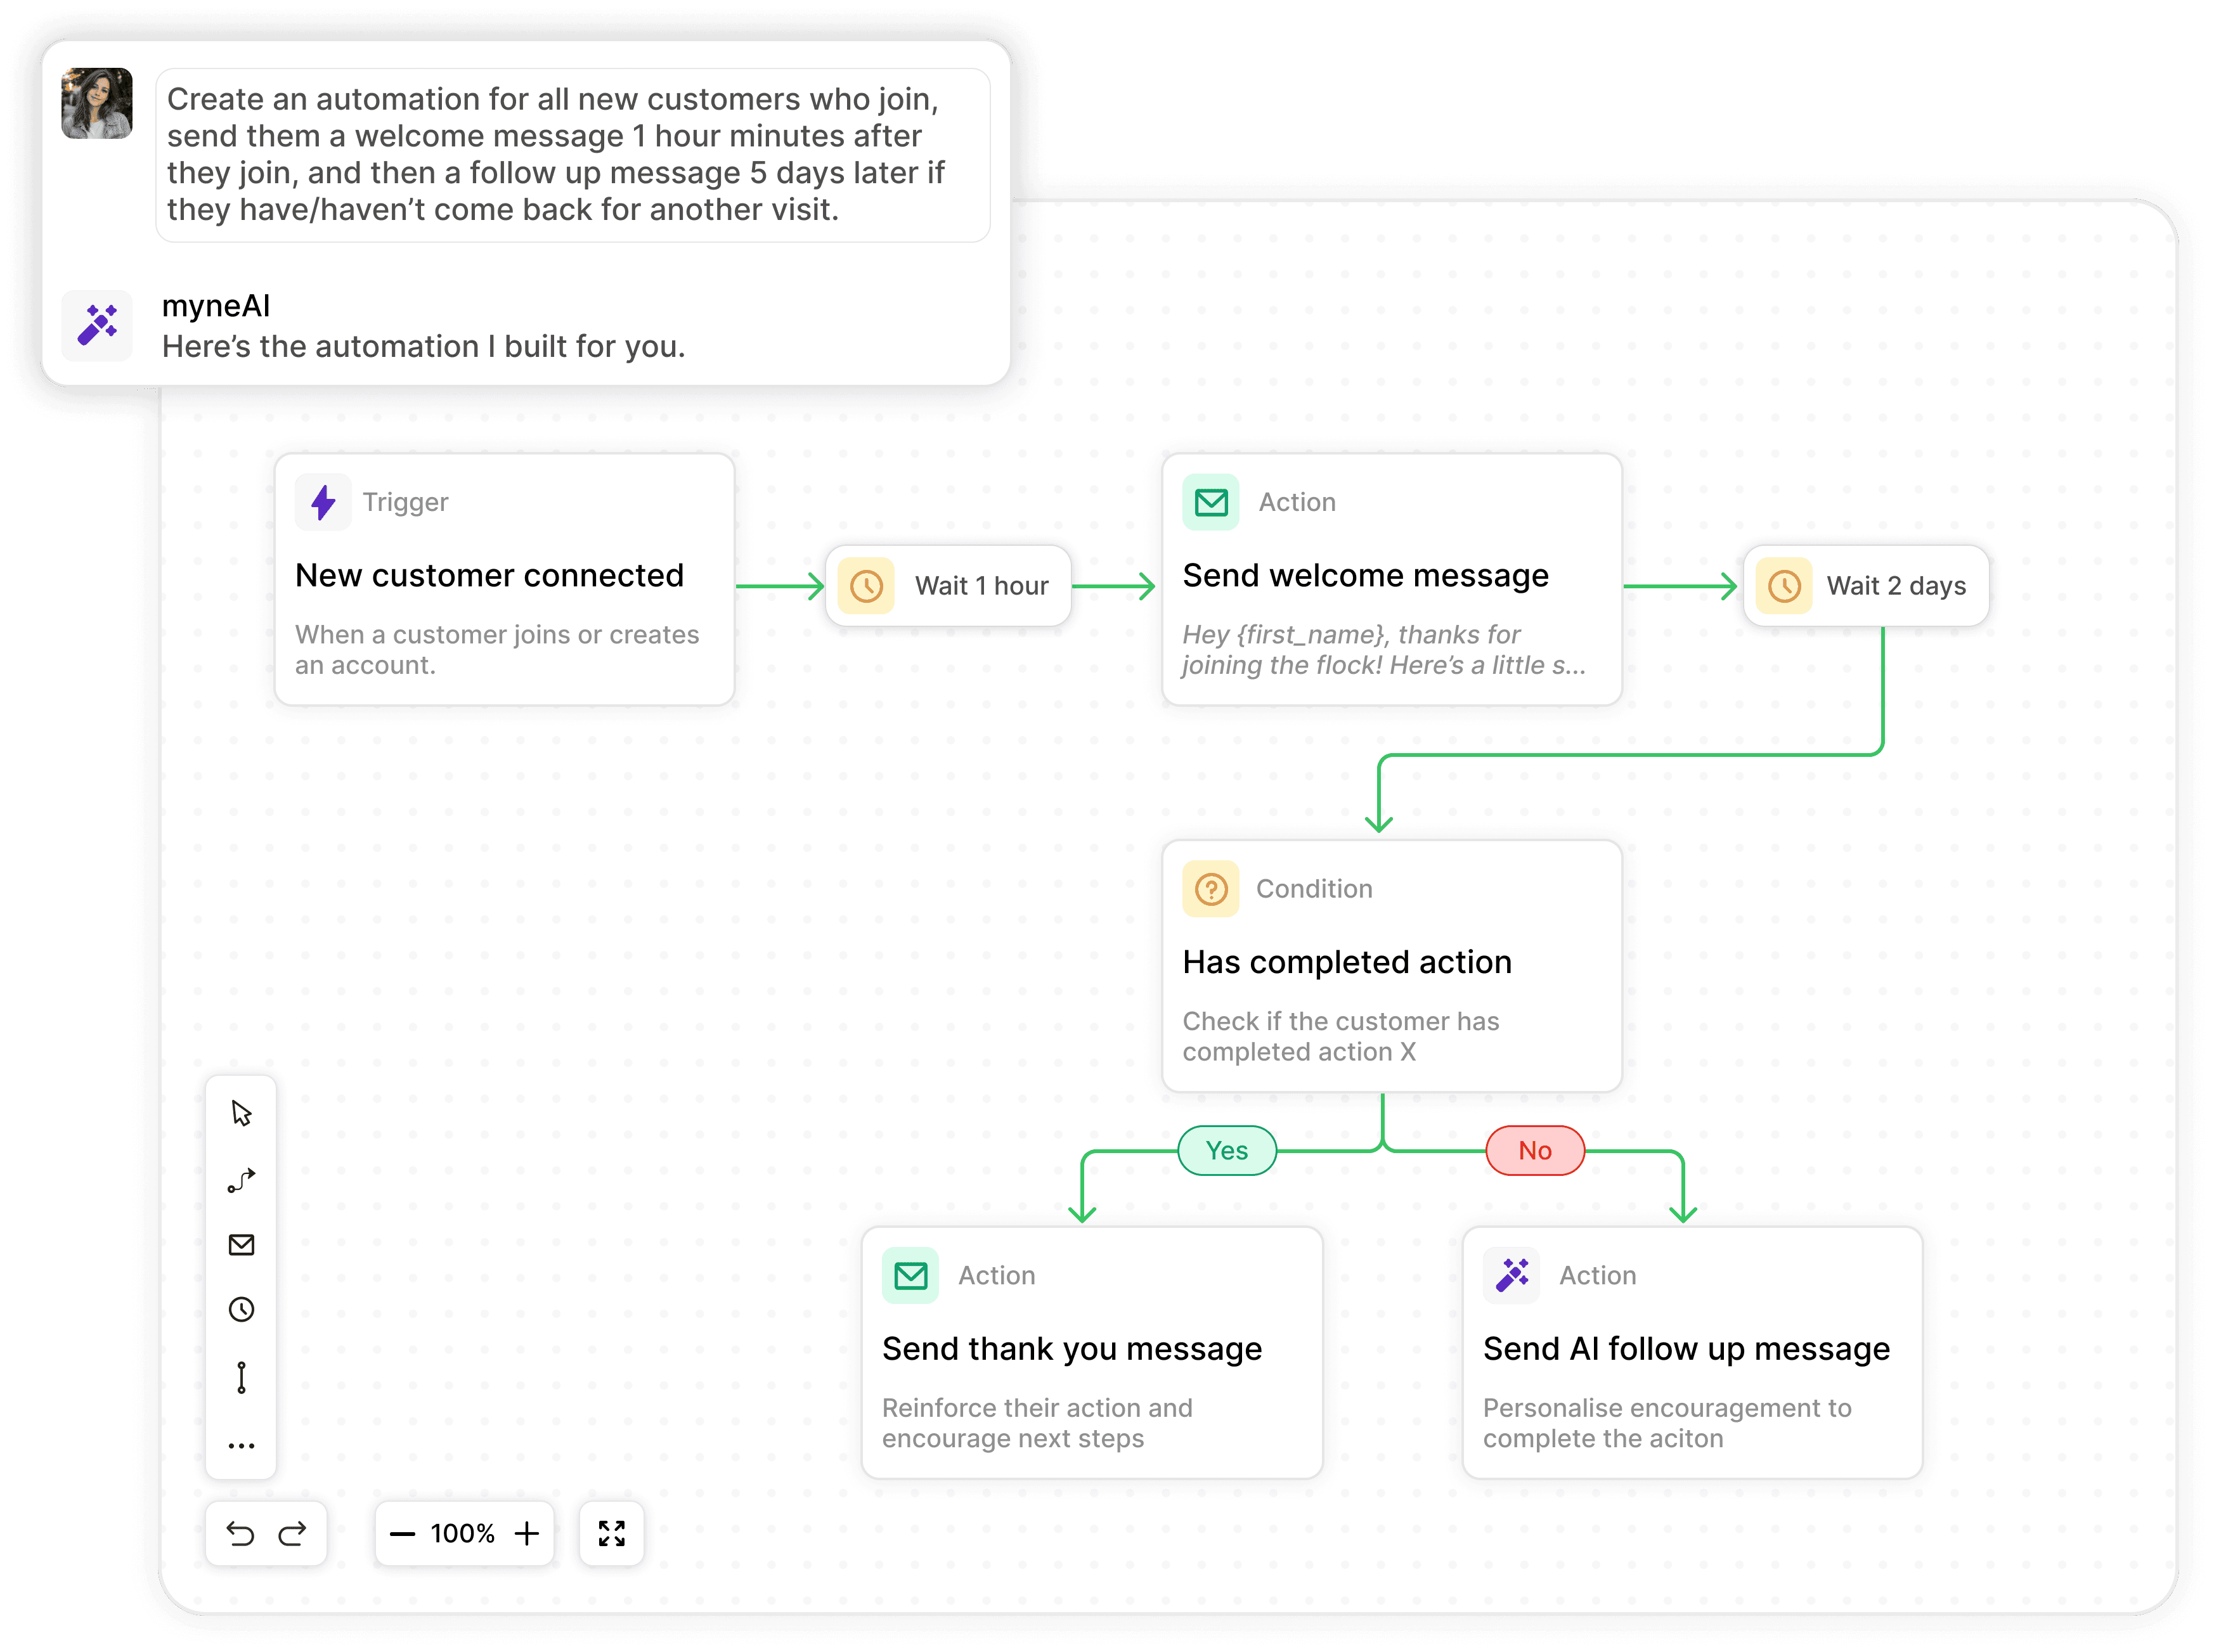Screen dimensions: 2214x1652
Task: Open the three-dots more tools menu
Action: tap(241, 1445)
